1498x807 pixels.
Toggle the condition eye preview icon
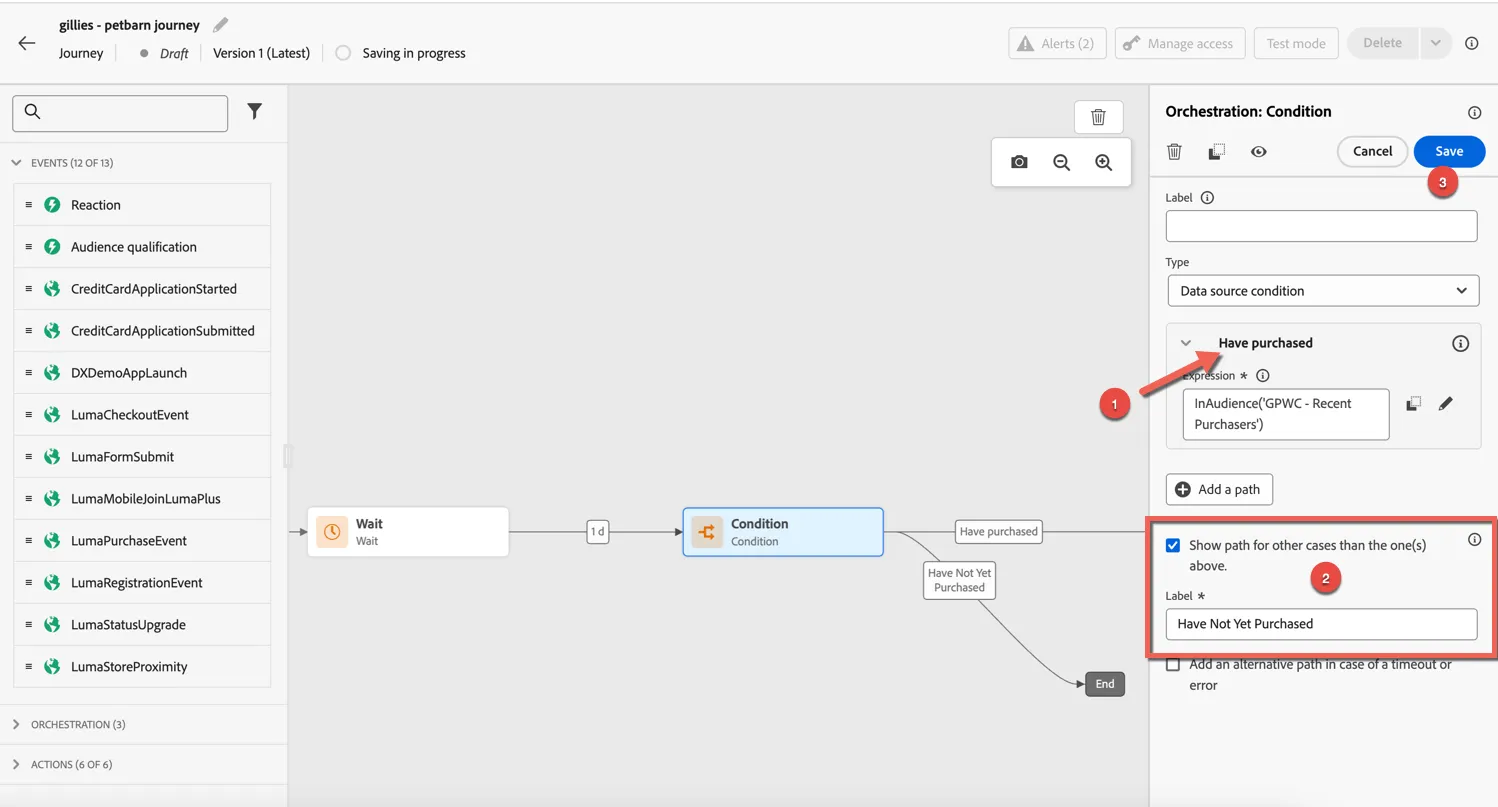1259,152
